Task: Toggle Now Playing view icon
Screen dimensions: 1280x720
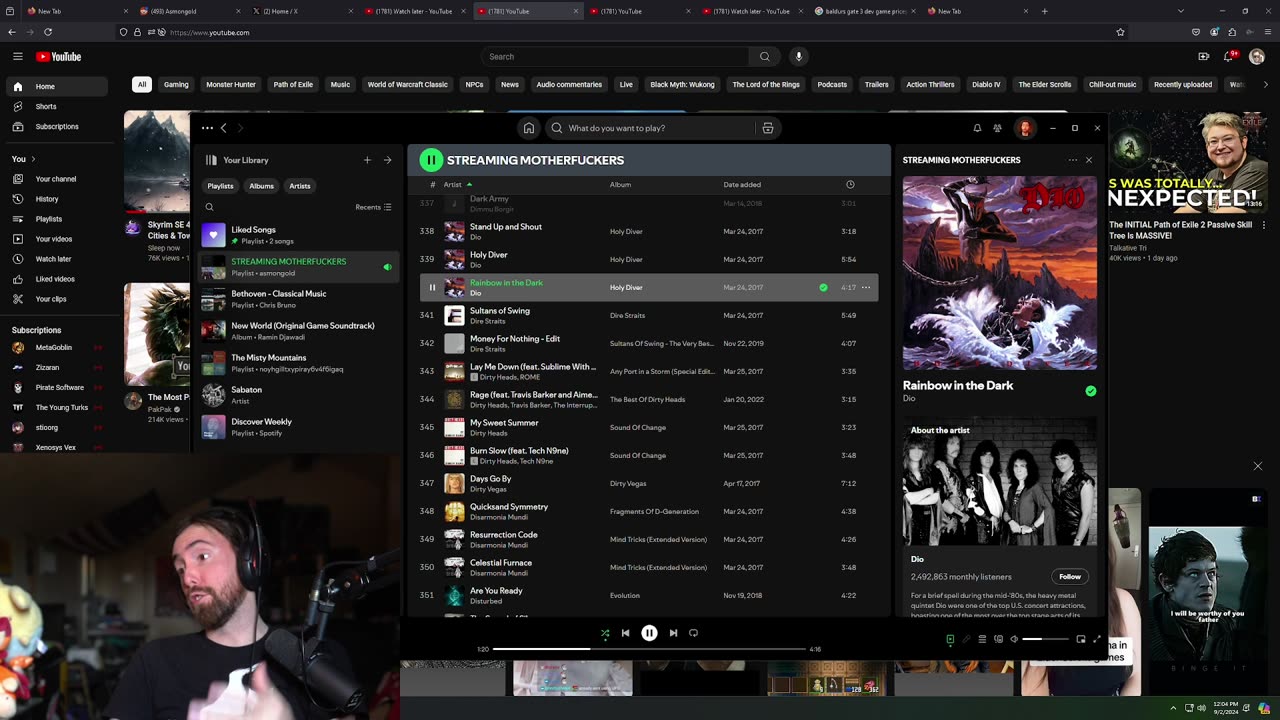Action: pyautogui.click(x=950, y=639)
